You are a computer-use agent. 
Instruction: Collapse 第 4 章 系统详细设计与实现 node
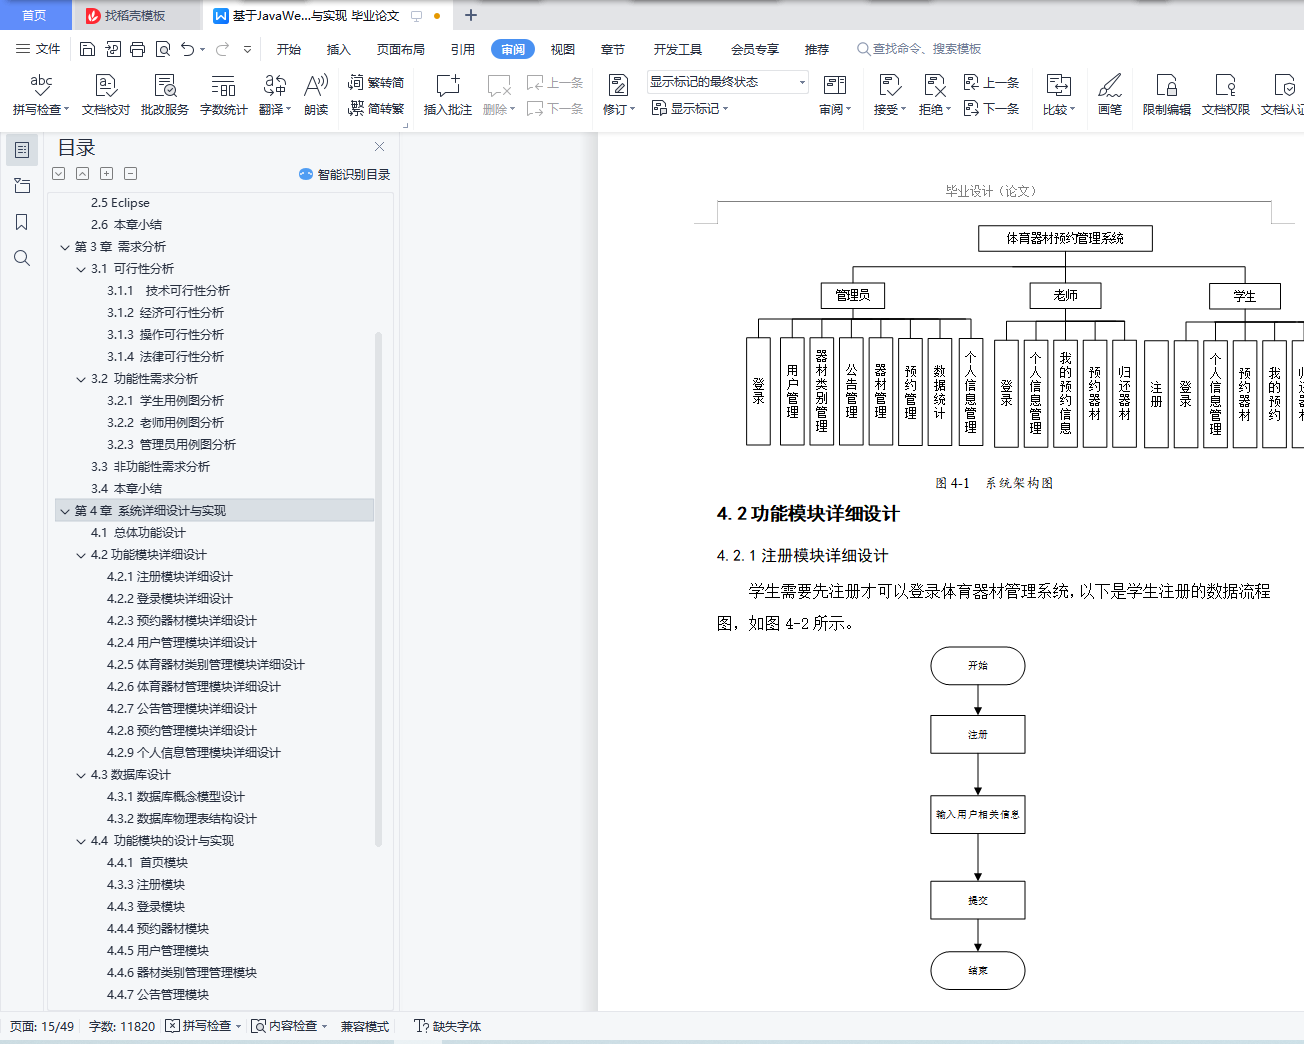(x=65, y=511)
